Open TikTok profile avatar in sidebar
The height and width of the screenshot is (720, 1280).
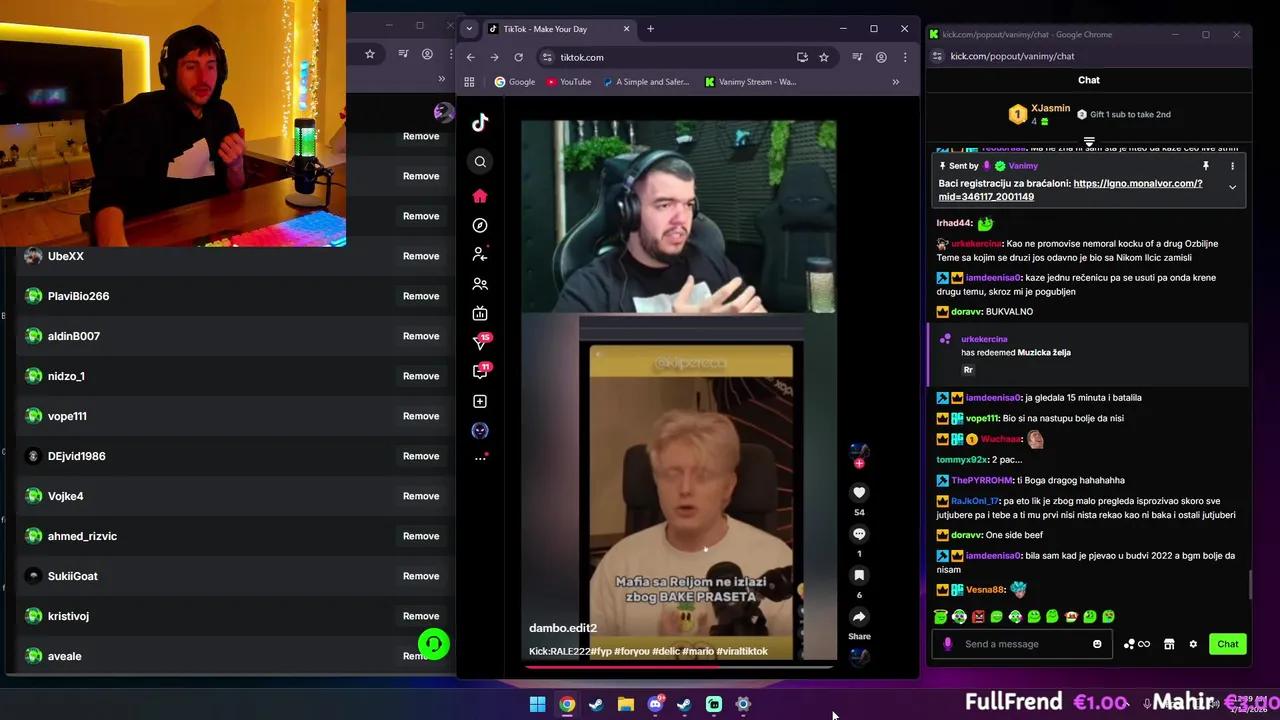(480, 430)
